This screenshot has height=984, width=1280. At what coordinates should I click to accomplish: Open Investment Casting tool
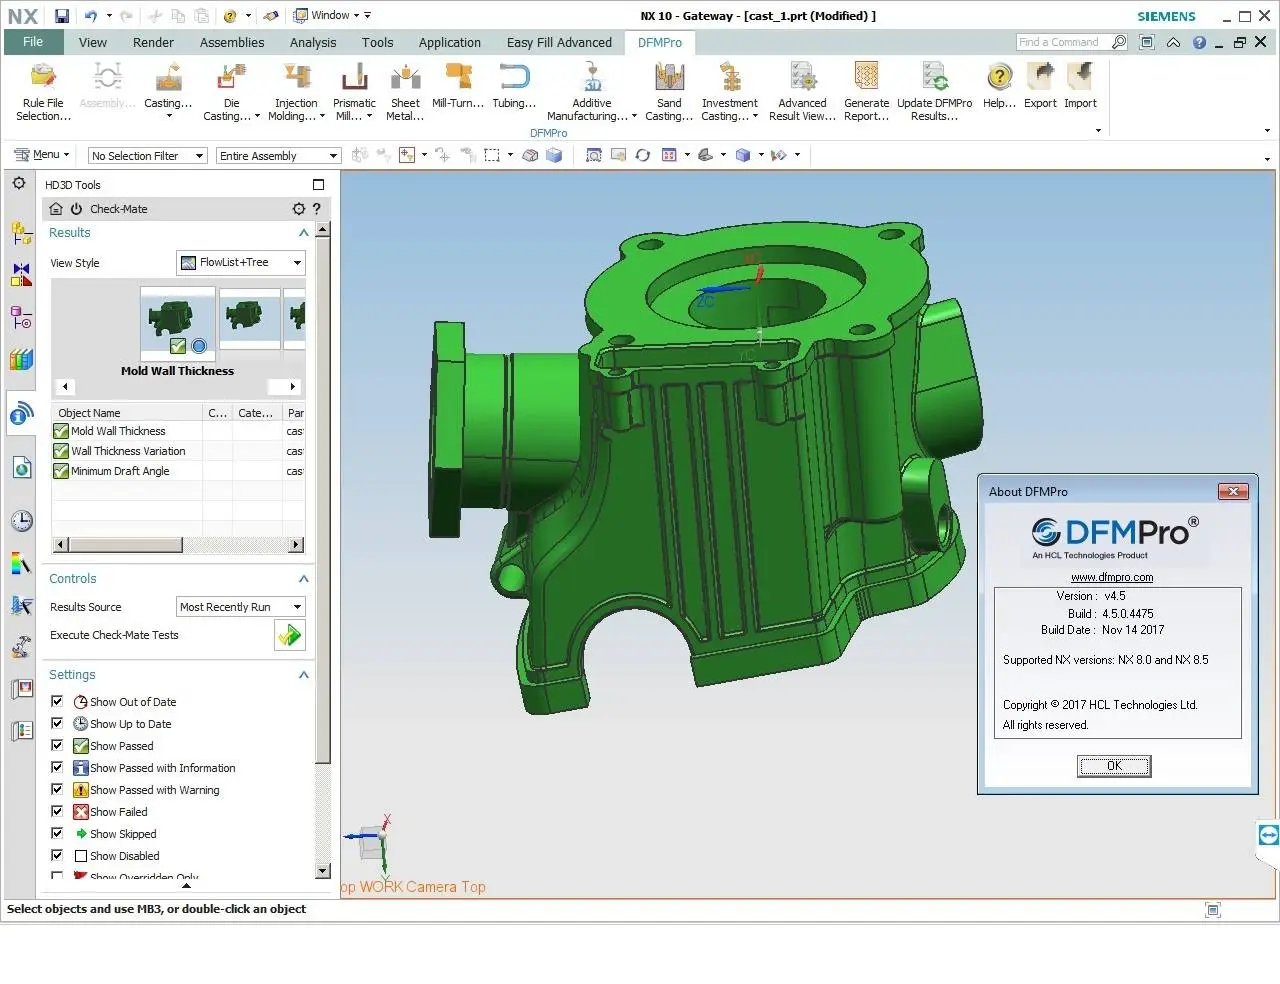(x=730, y=92)
